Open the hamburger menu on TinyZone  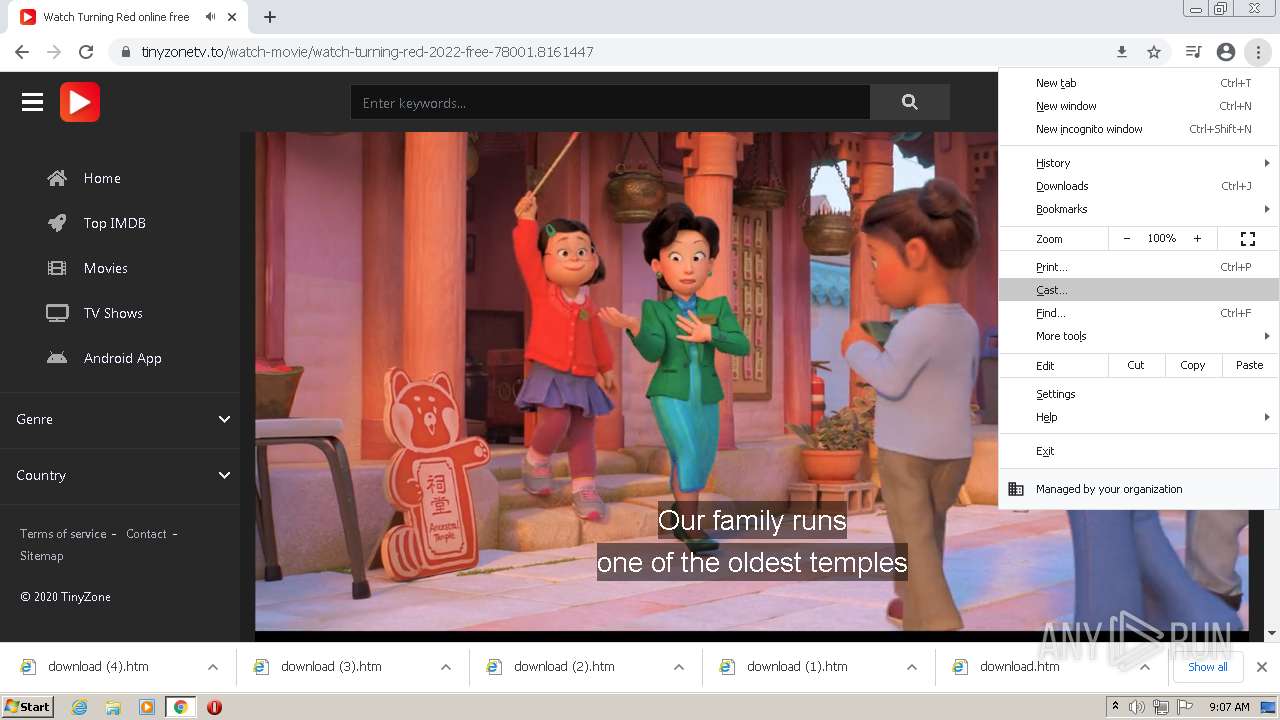pos(32,102)
